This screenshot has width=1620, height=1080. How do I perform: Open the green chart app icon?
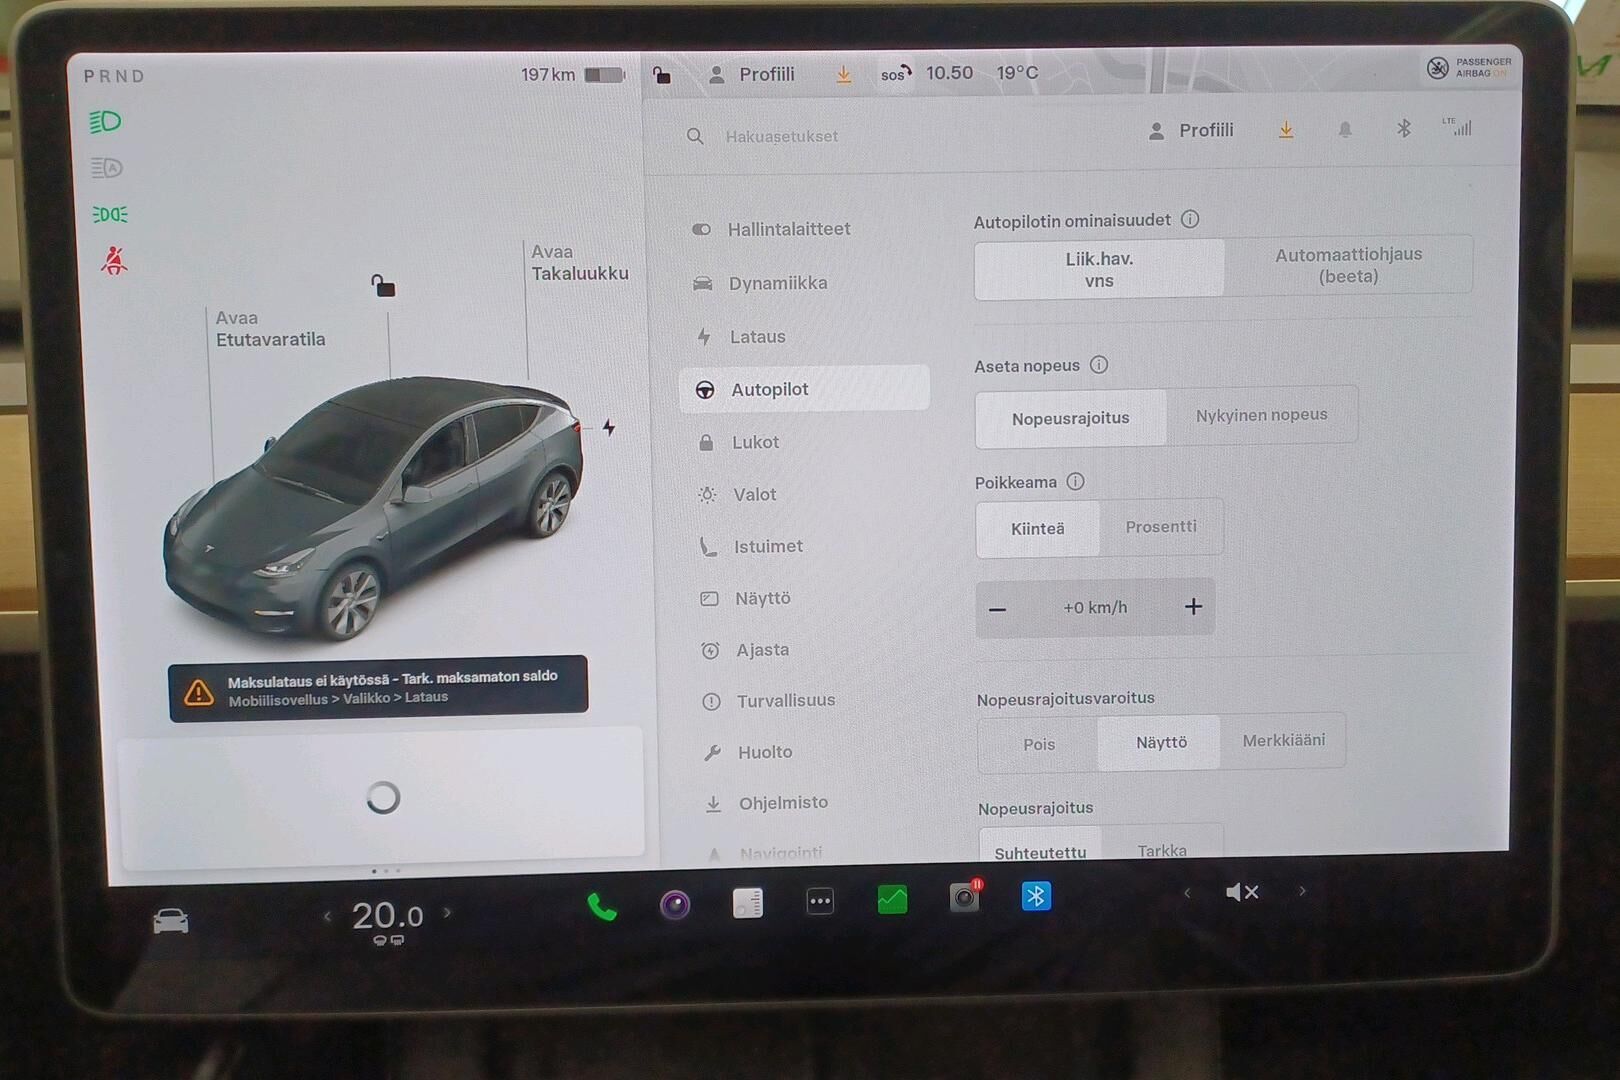pyautogui.click(x=892, y=900)
